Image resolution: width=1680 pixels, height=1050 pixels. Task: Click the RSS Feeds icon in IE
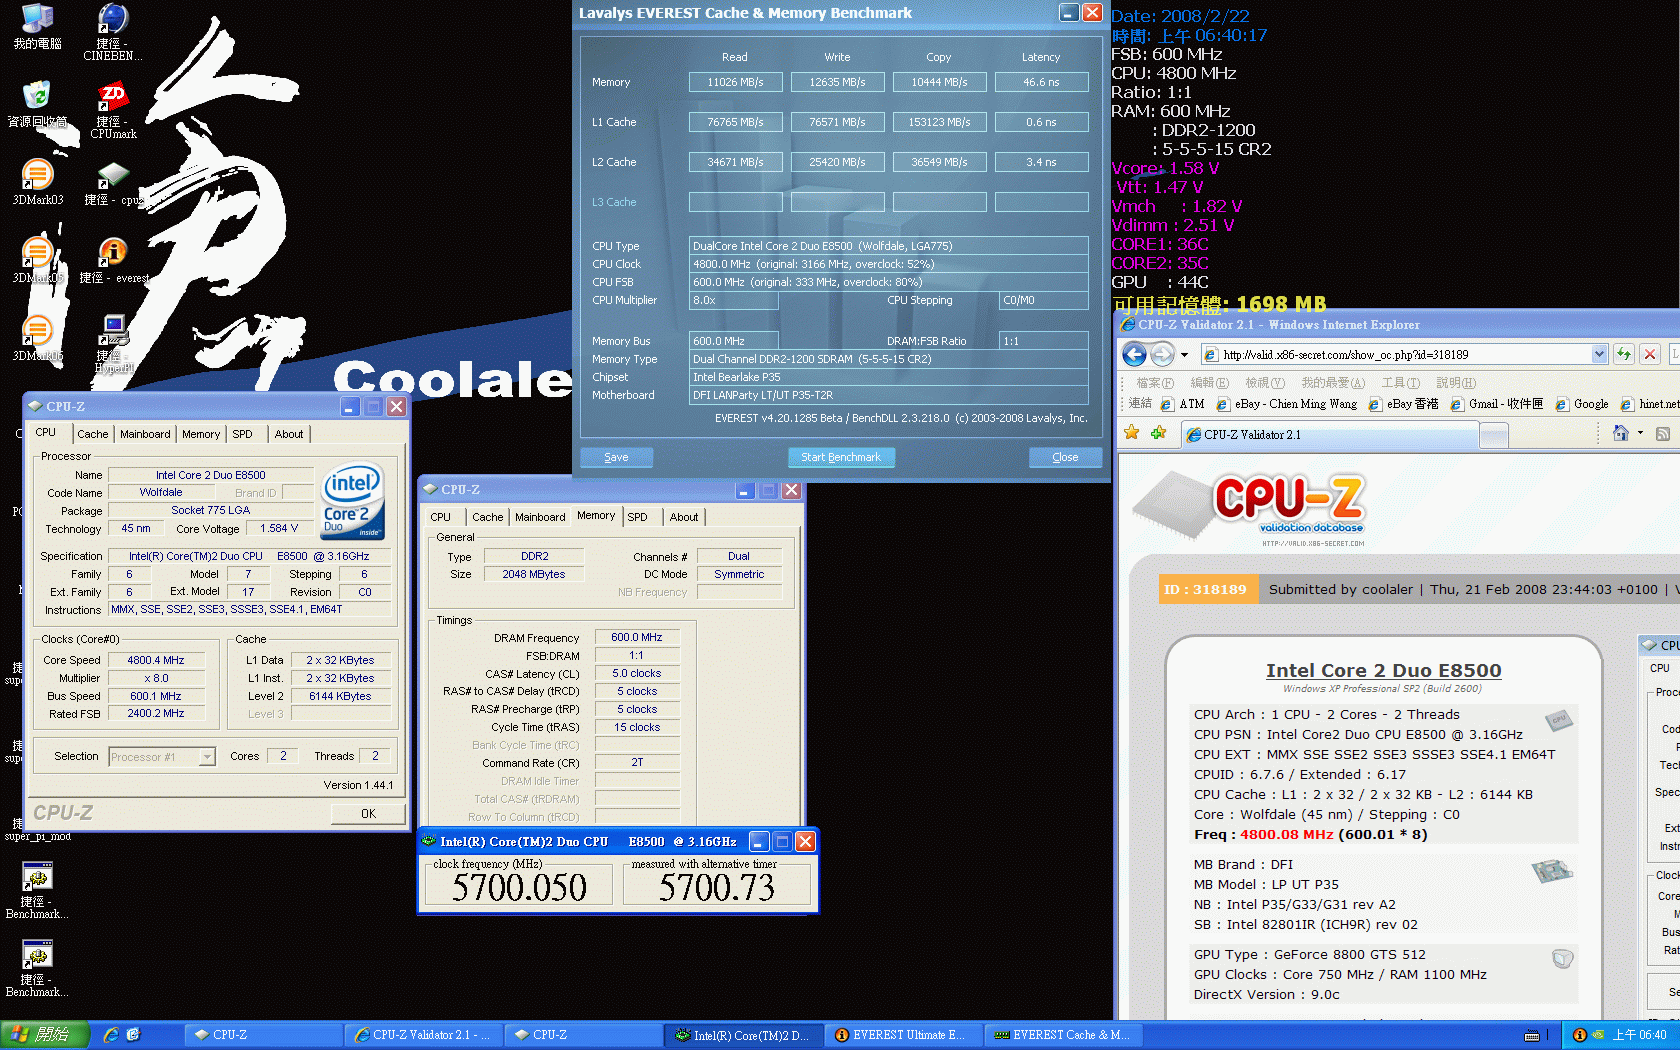point(1663,434)
